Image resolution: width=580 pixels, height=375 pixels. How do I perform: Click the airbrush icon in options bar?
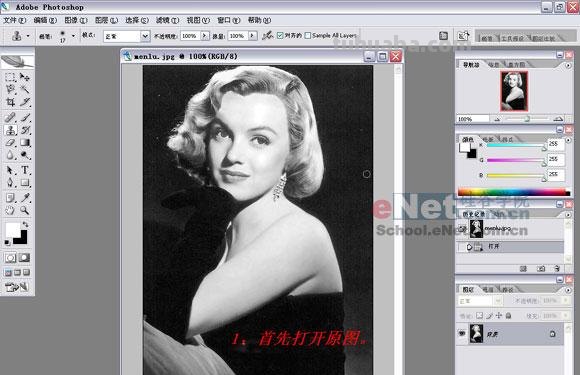pyautogui.click(x=267, y=36)
